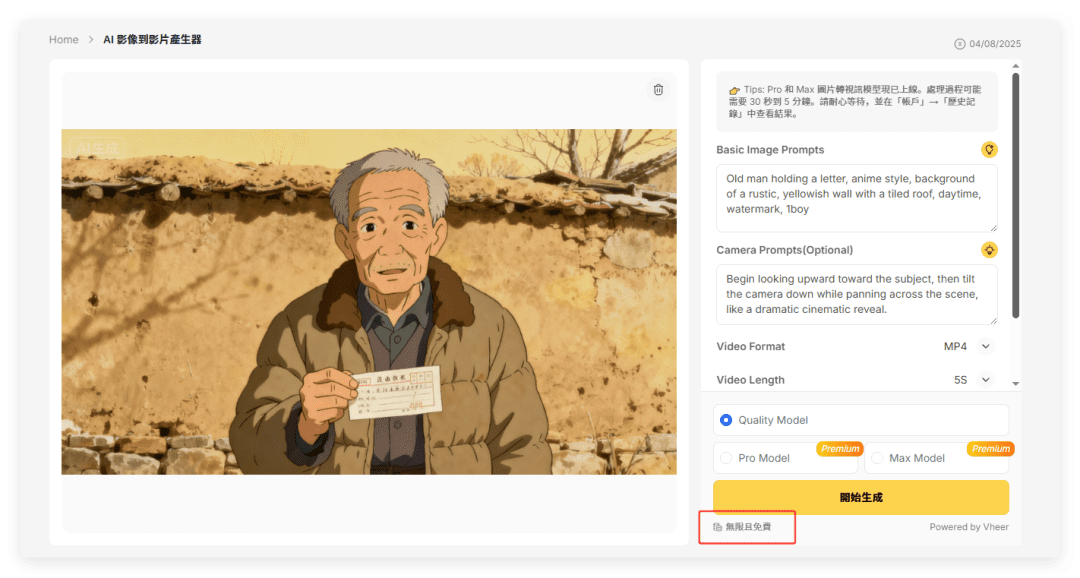Image resolution: width=1080 pixels, height=578 pixels.
Task: Click the pointing hand Tips icon
Action: 734,90
